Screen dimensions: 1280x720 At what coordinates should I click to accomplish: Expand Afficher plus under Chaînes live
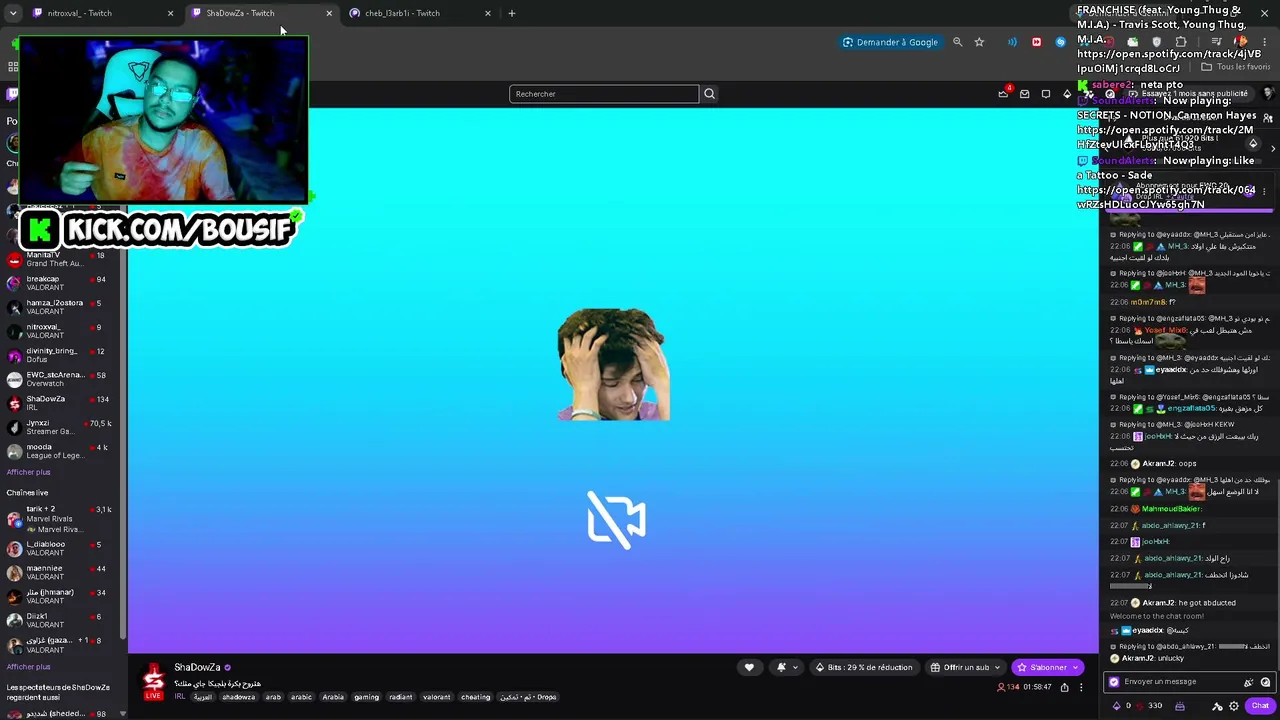pyautogui.click(x=28, y=667)
